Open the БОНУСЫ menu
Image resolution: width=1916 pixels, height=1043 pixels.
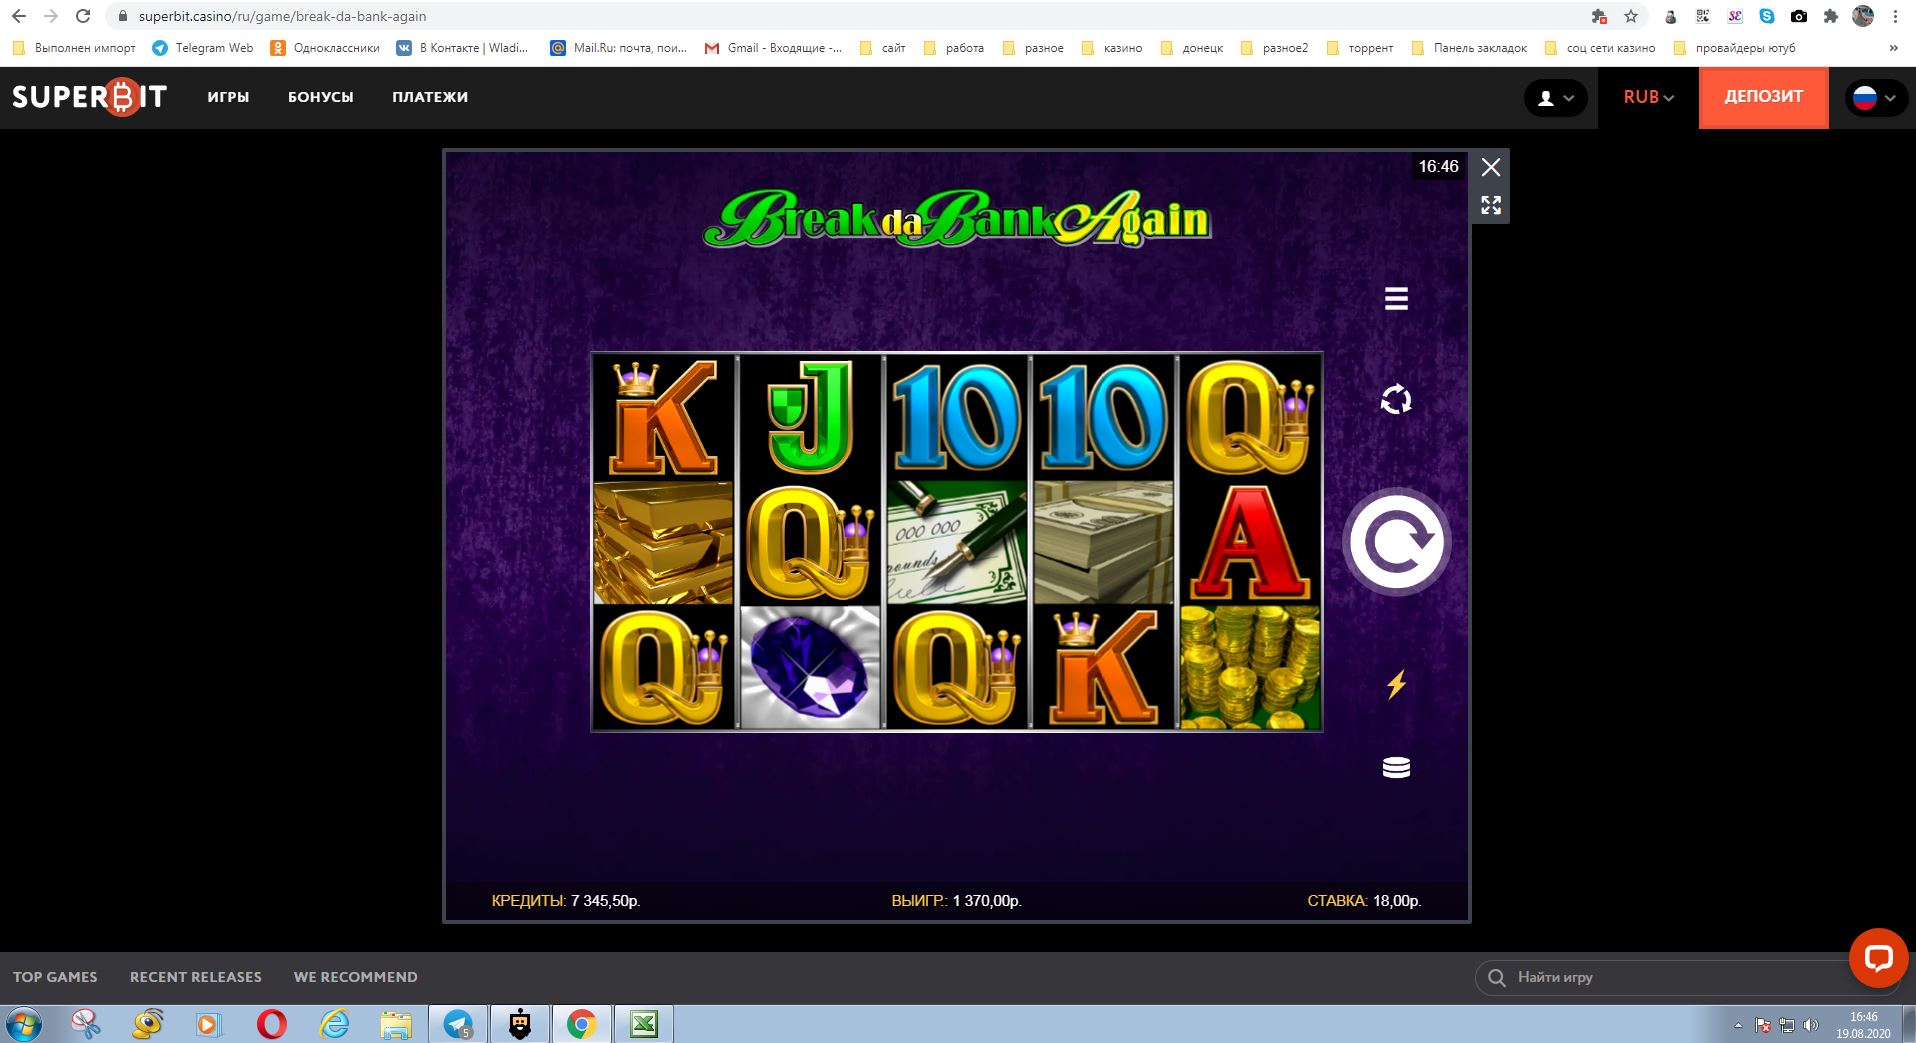tap(320, 97)
